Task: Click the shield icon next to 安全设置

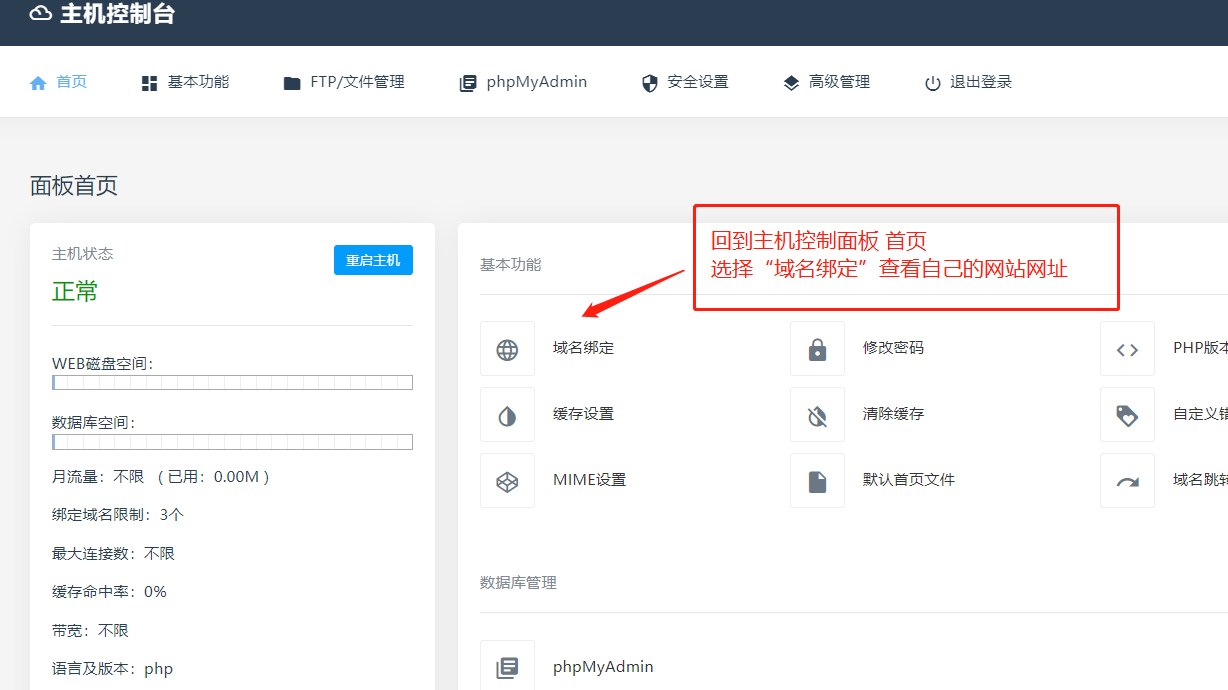Action: (649, 82)
